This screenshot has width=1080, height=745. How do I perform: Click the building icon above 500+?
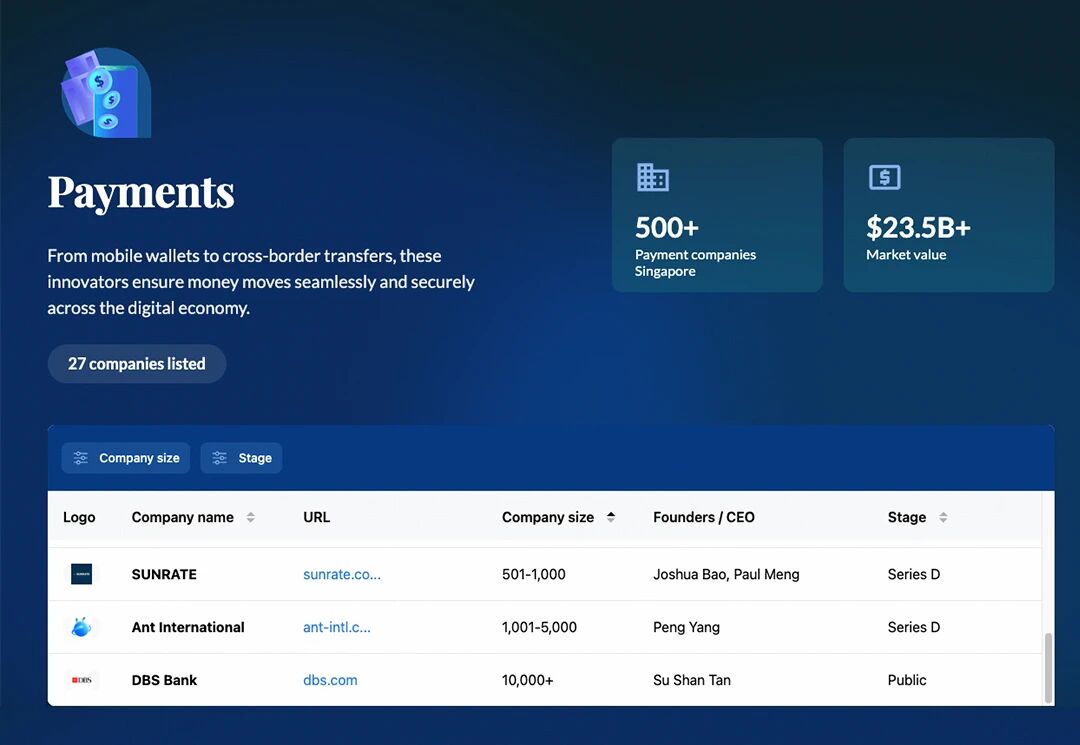tap(652, 177)
